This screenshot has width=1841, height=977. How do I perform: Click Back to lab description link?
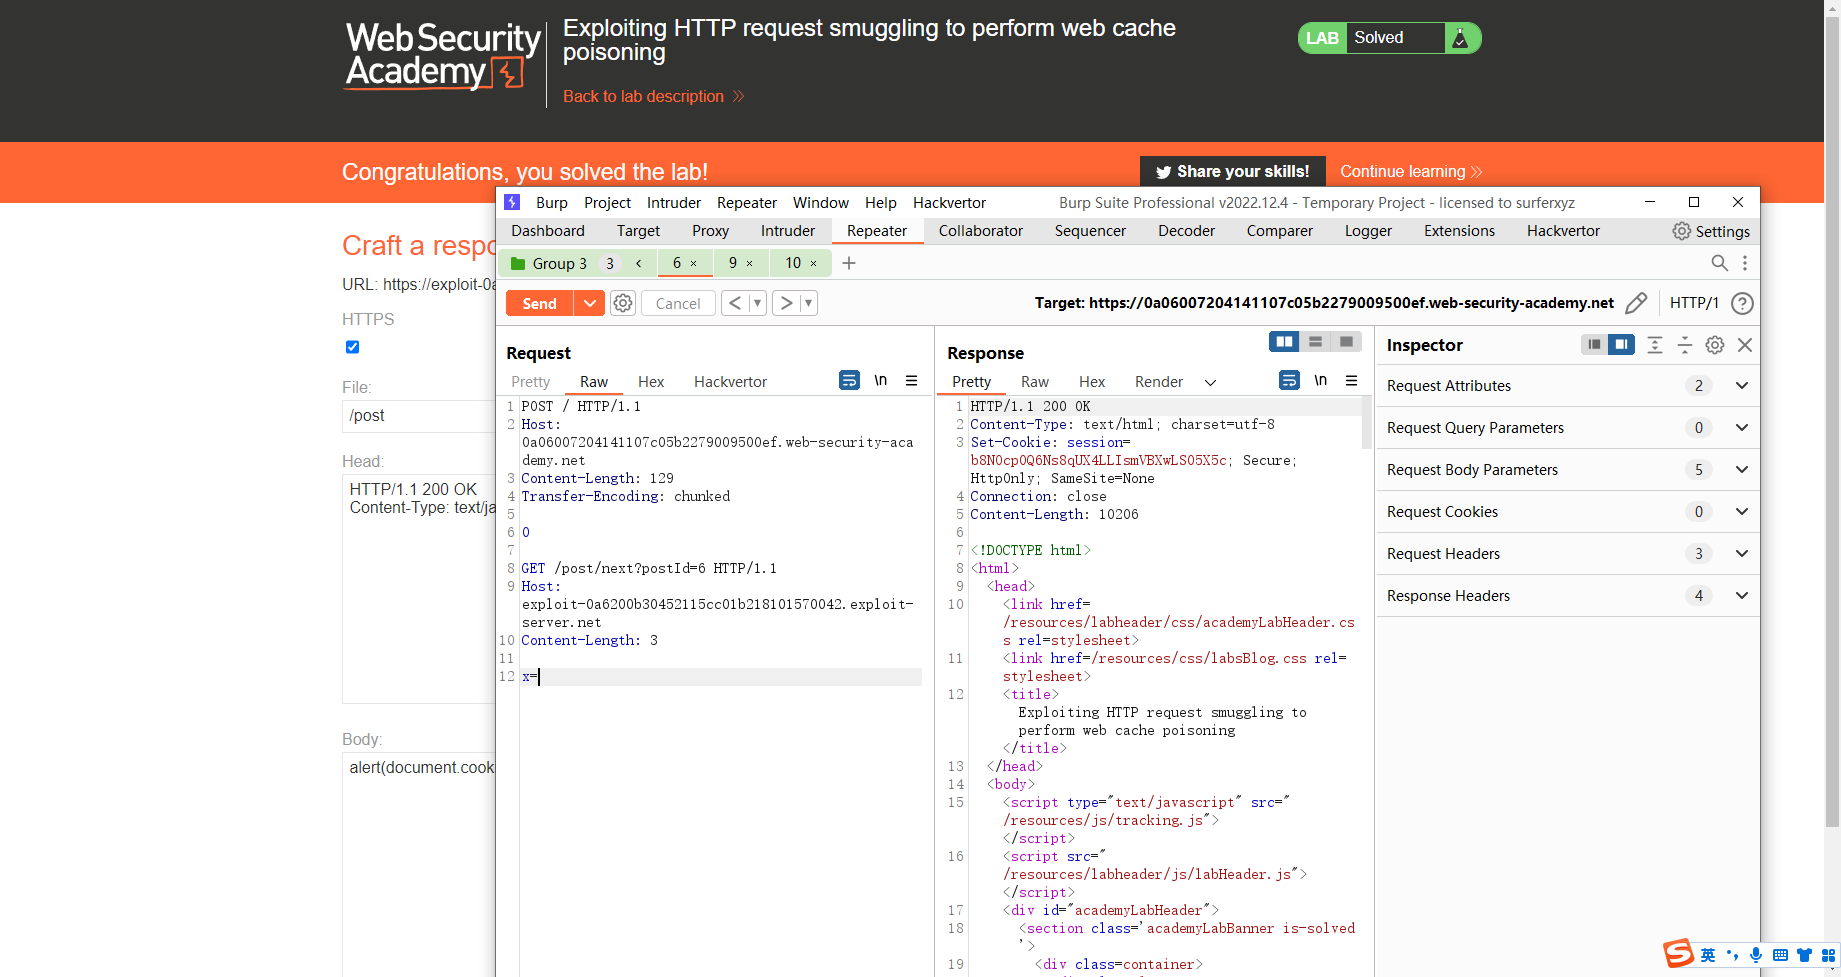653,96
